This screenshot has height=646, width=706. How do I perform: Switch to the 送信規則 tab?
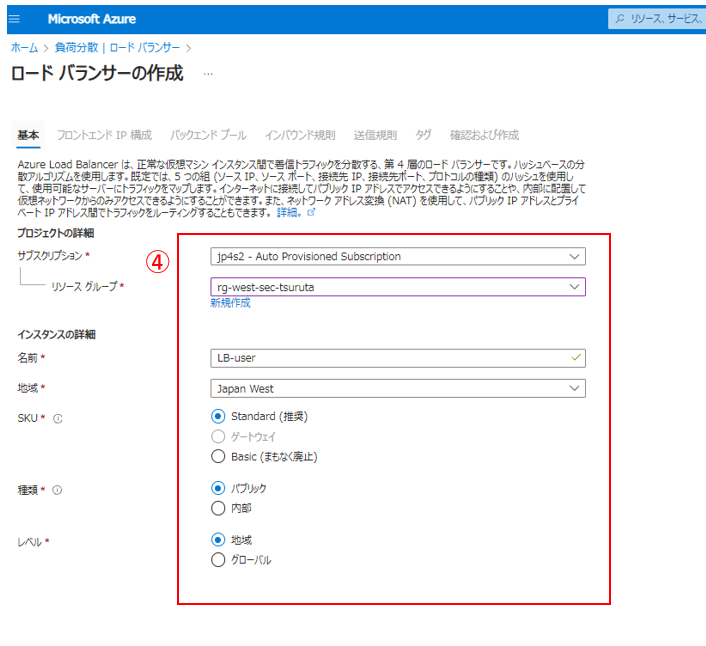click(375, 135)
